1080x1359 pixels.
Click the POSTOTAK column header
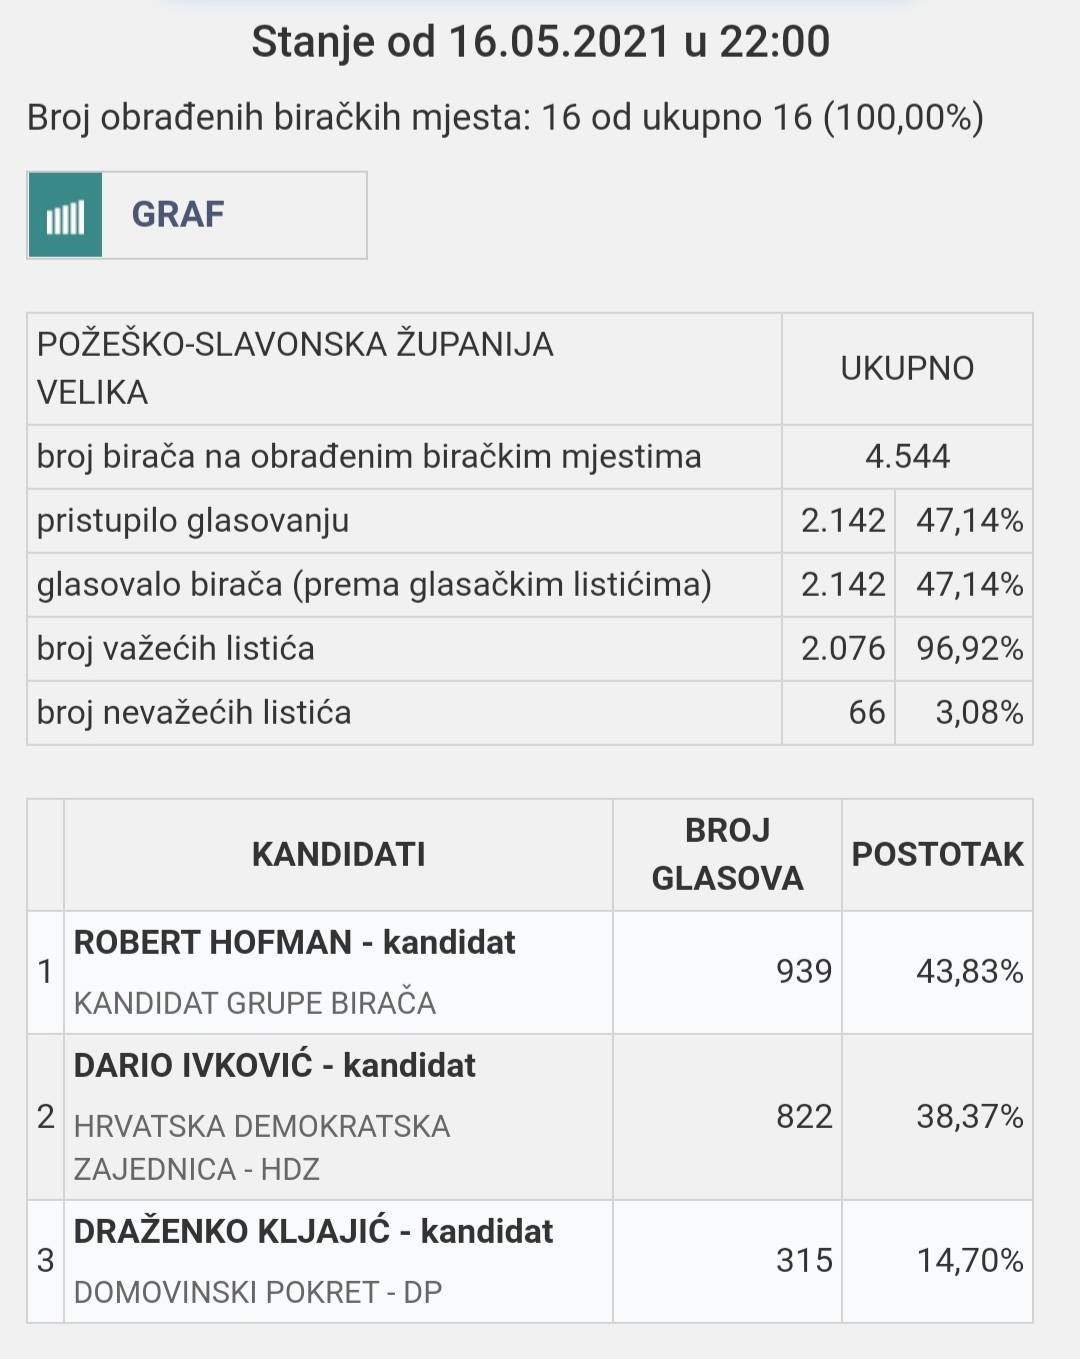937,855
